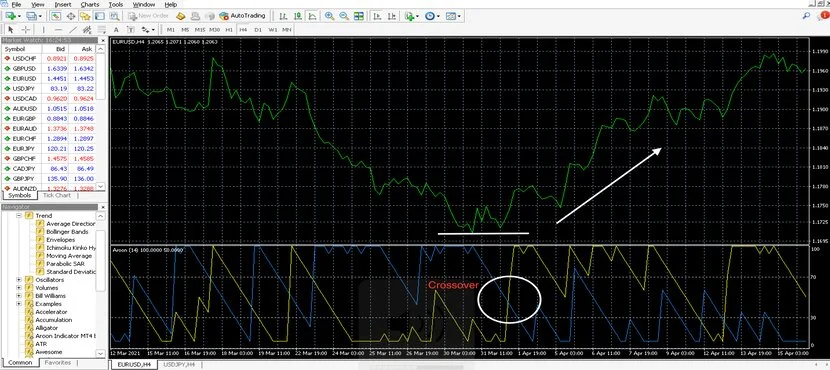830x370 pixels.
Task: Select USDJPY row in Market Watch
Action: coord(49,88)
